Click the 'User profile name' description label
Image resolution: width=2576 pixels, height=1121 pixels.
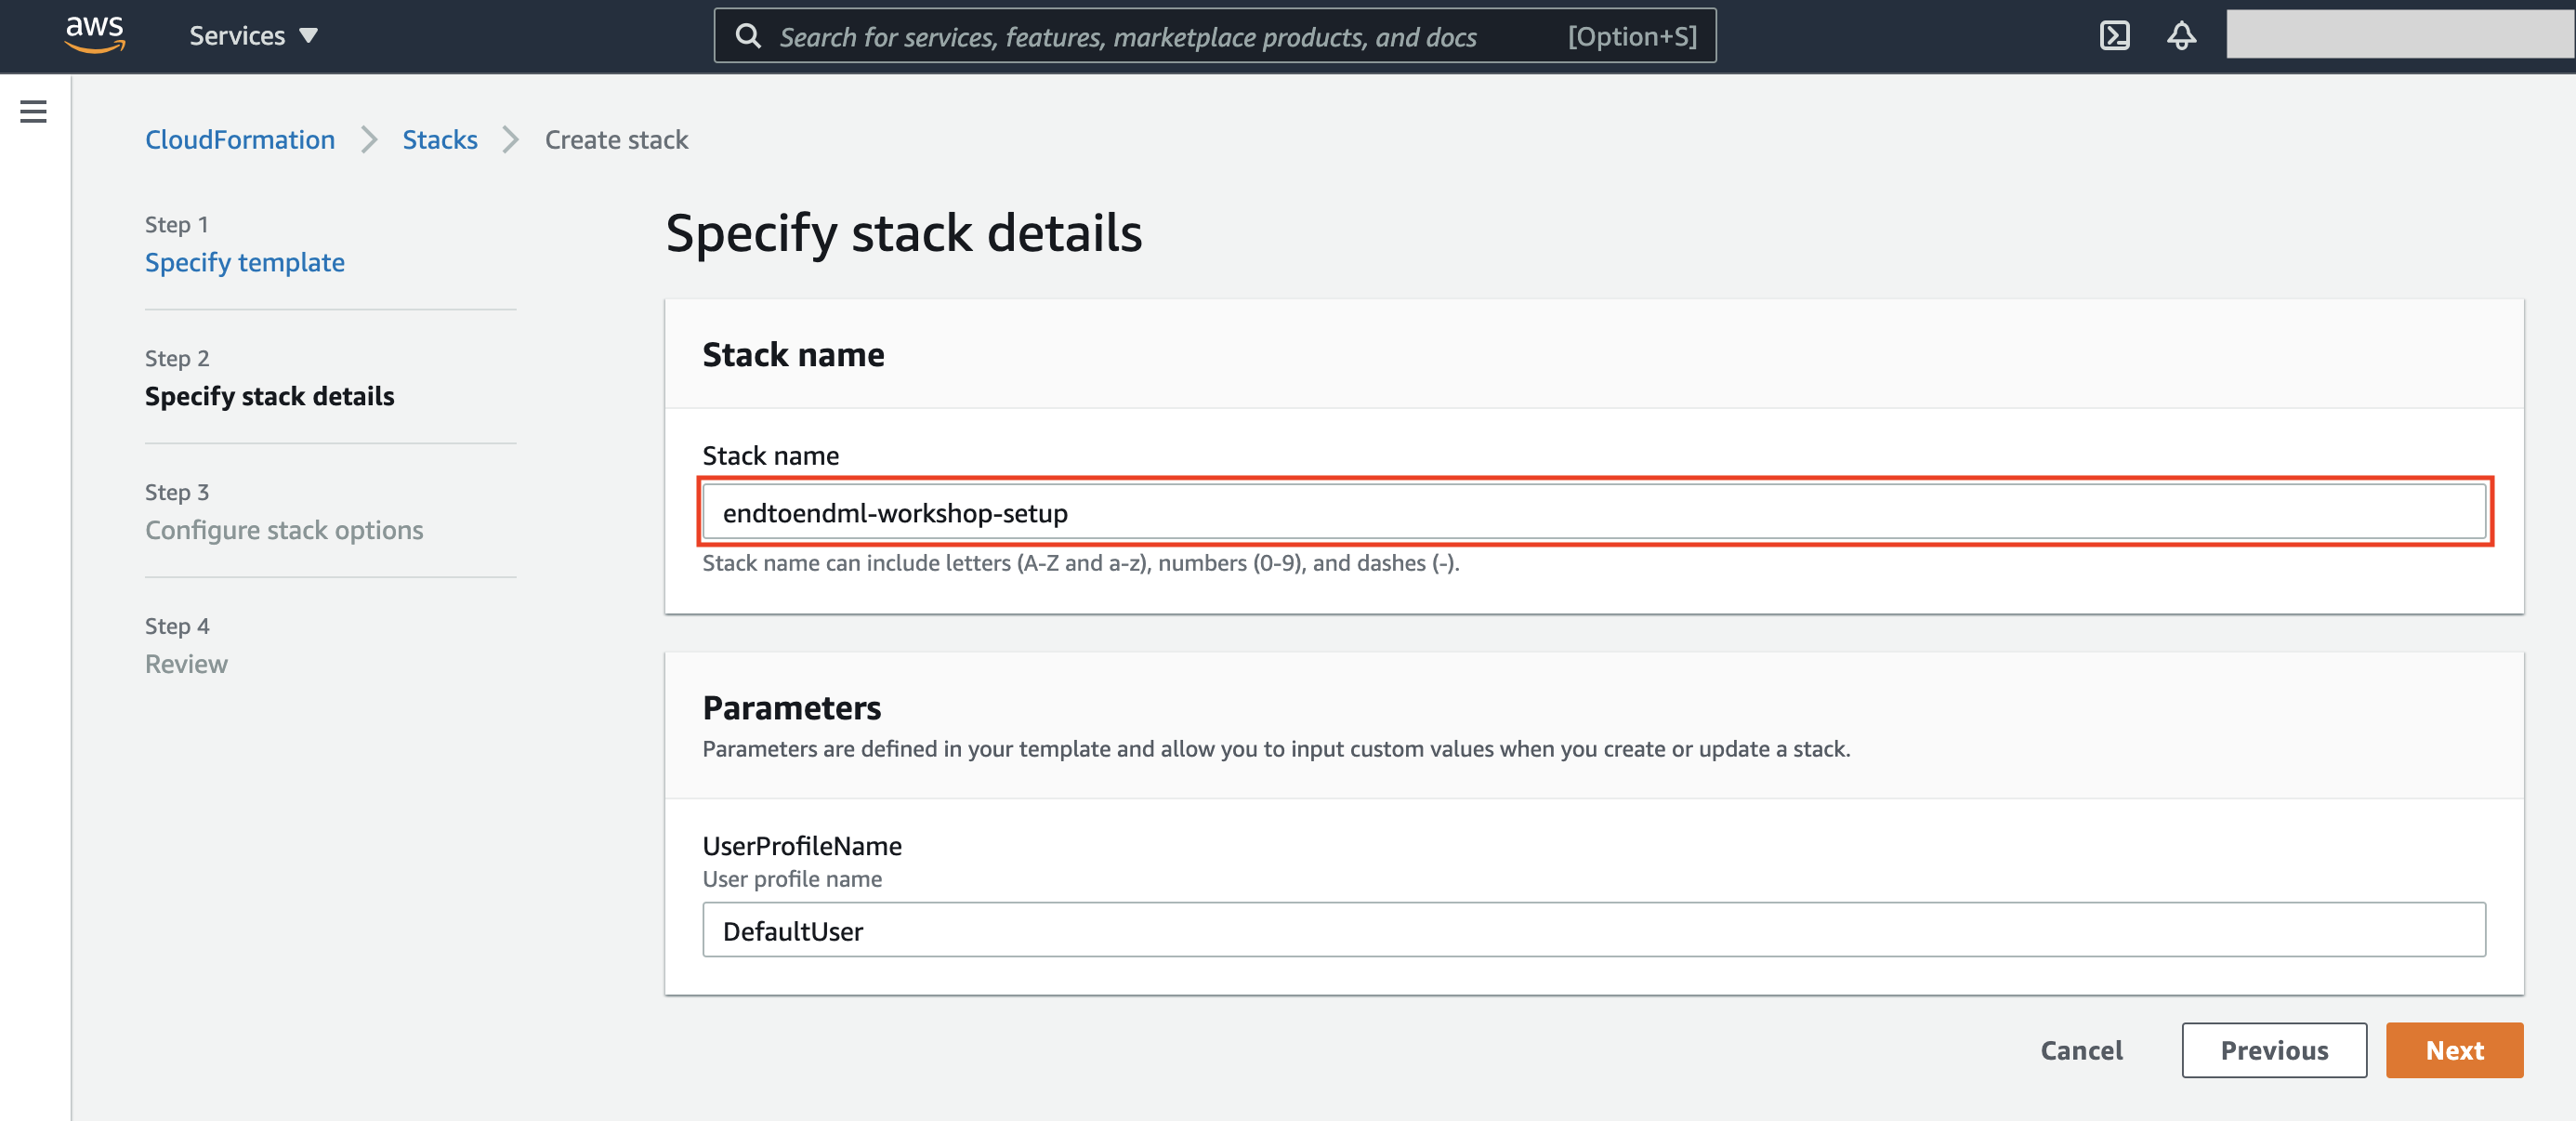point(792,879)
